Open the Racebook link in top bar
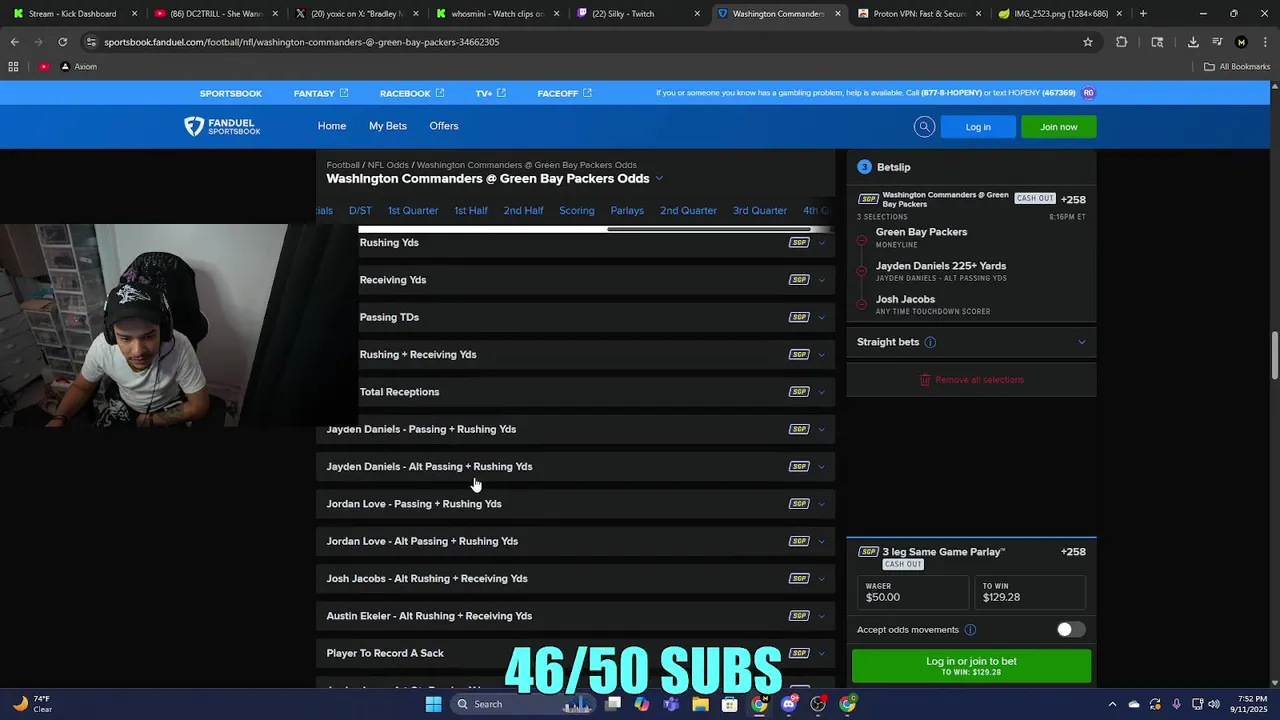Image resolution: width=1280 pixels, height=720 pixels. click(412, 93)
